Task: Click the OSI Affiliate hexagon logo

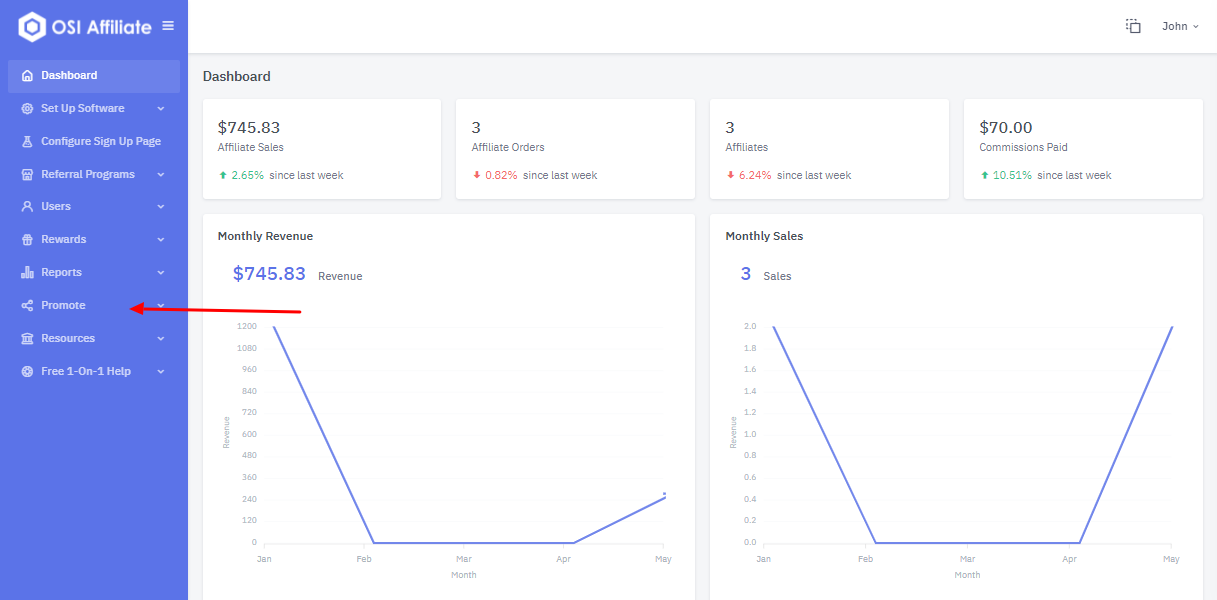Action: click(x=32, y=27)
